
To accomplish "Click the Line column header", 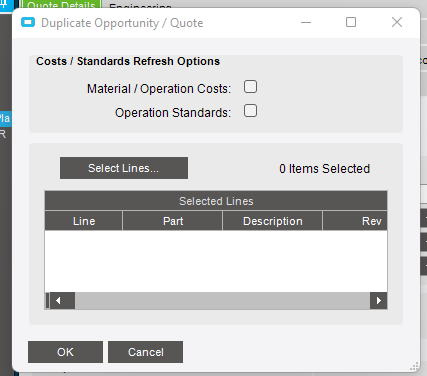I will click(84, 221).
